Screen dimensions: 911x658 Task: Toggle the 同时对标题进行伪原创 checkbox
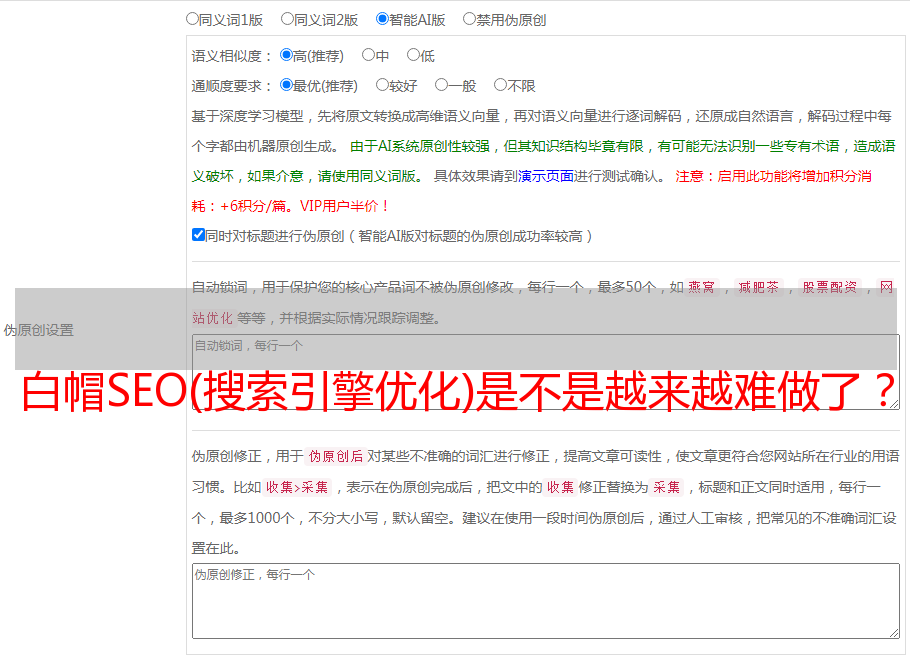(198, 235)
